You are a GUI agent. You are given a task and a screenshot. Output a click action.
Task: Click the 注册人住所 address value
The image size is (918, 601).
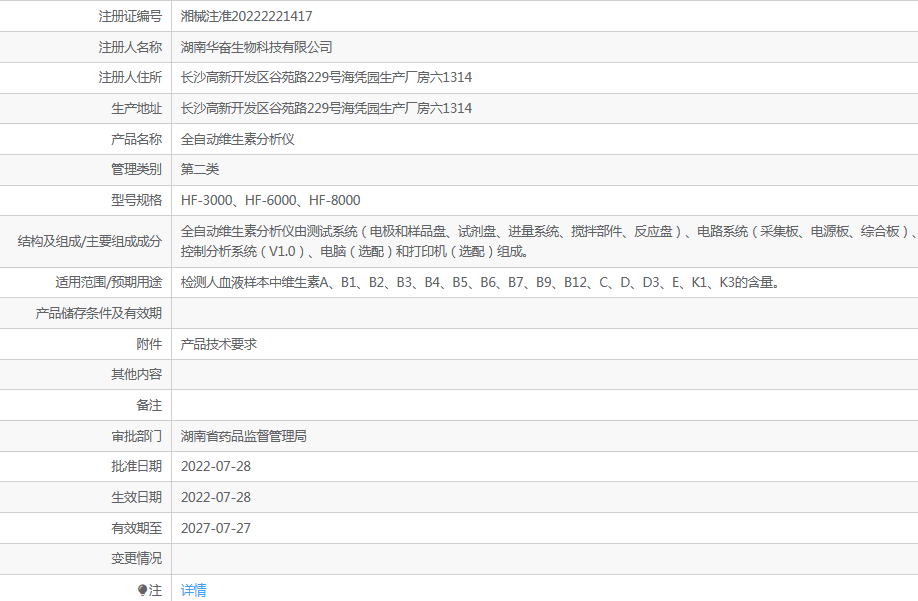point(326,77)
